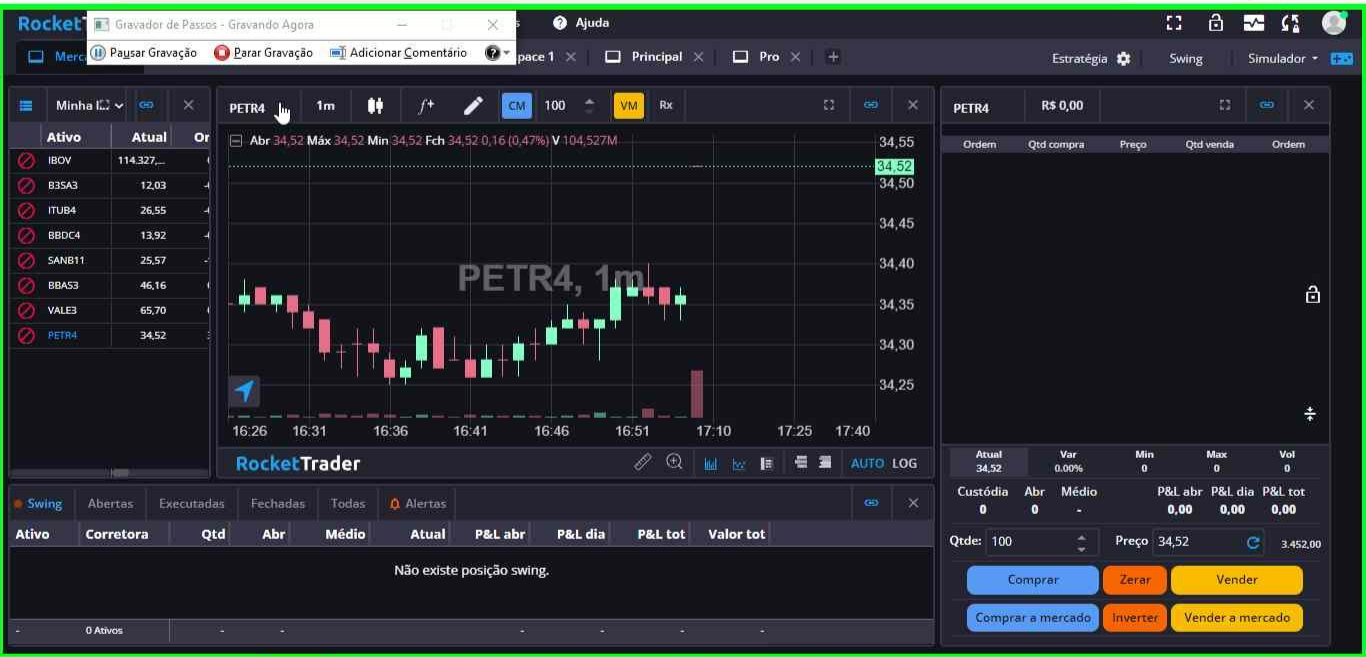
Task: Click Vender a mercado
Action: point(1237,618)
